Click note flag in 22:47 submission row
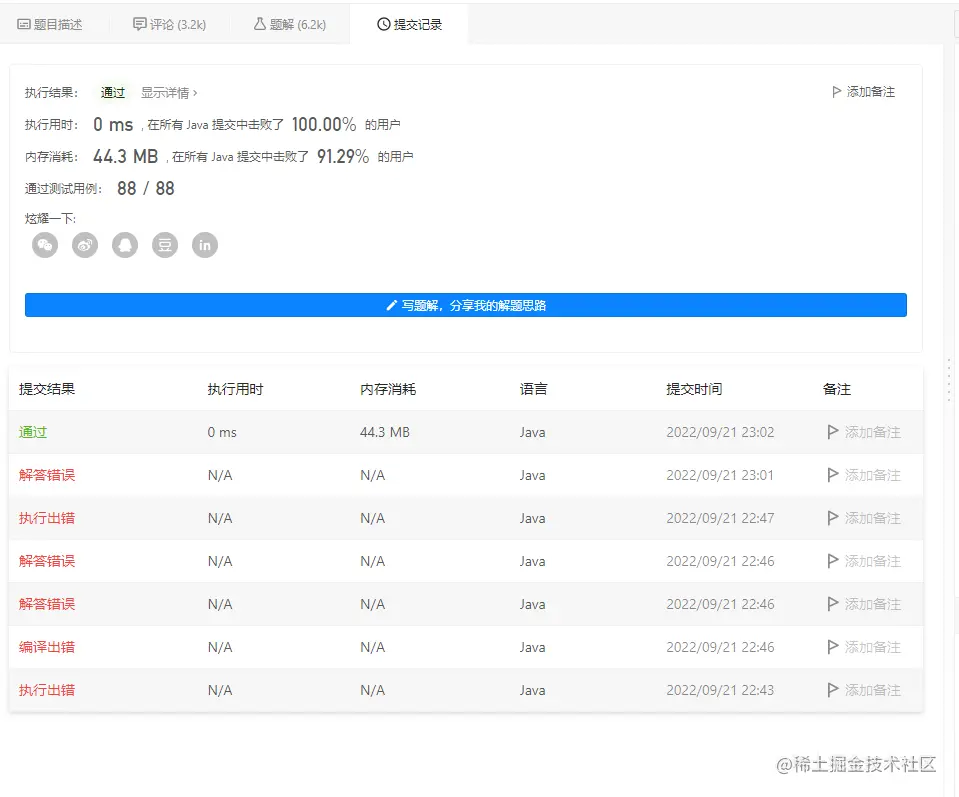Viewport: 959px width, 797px height. coord(832,518)
